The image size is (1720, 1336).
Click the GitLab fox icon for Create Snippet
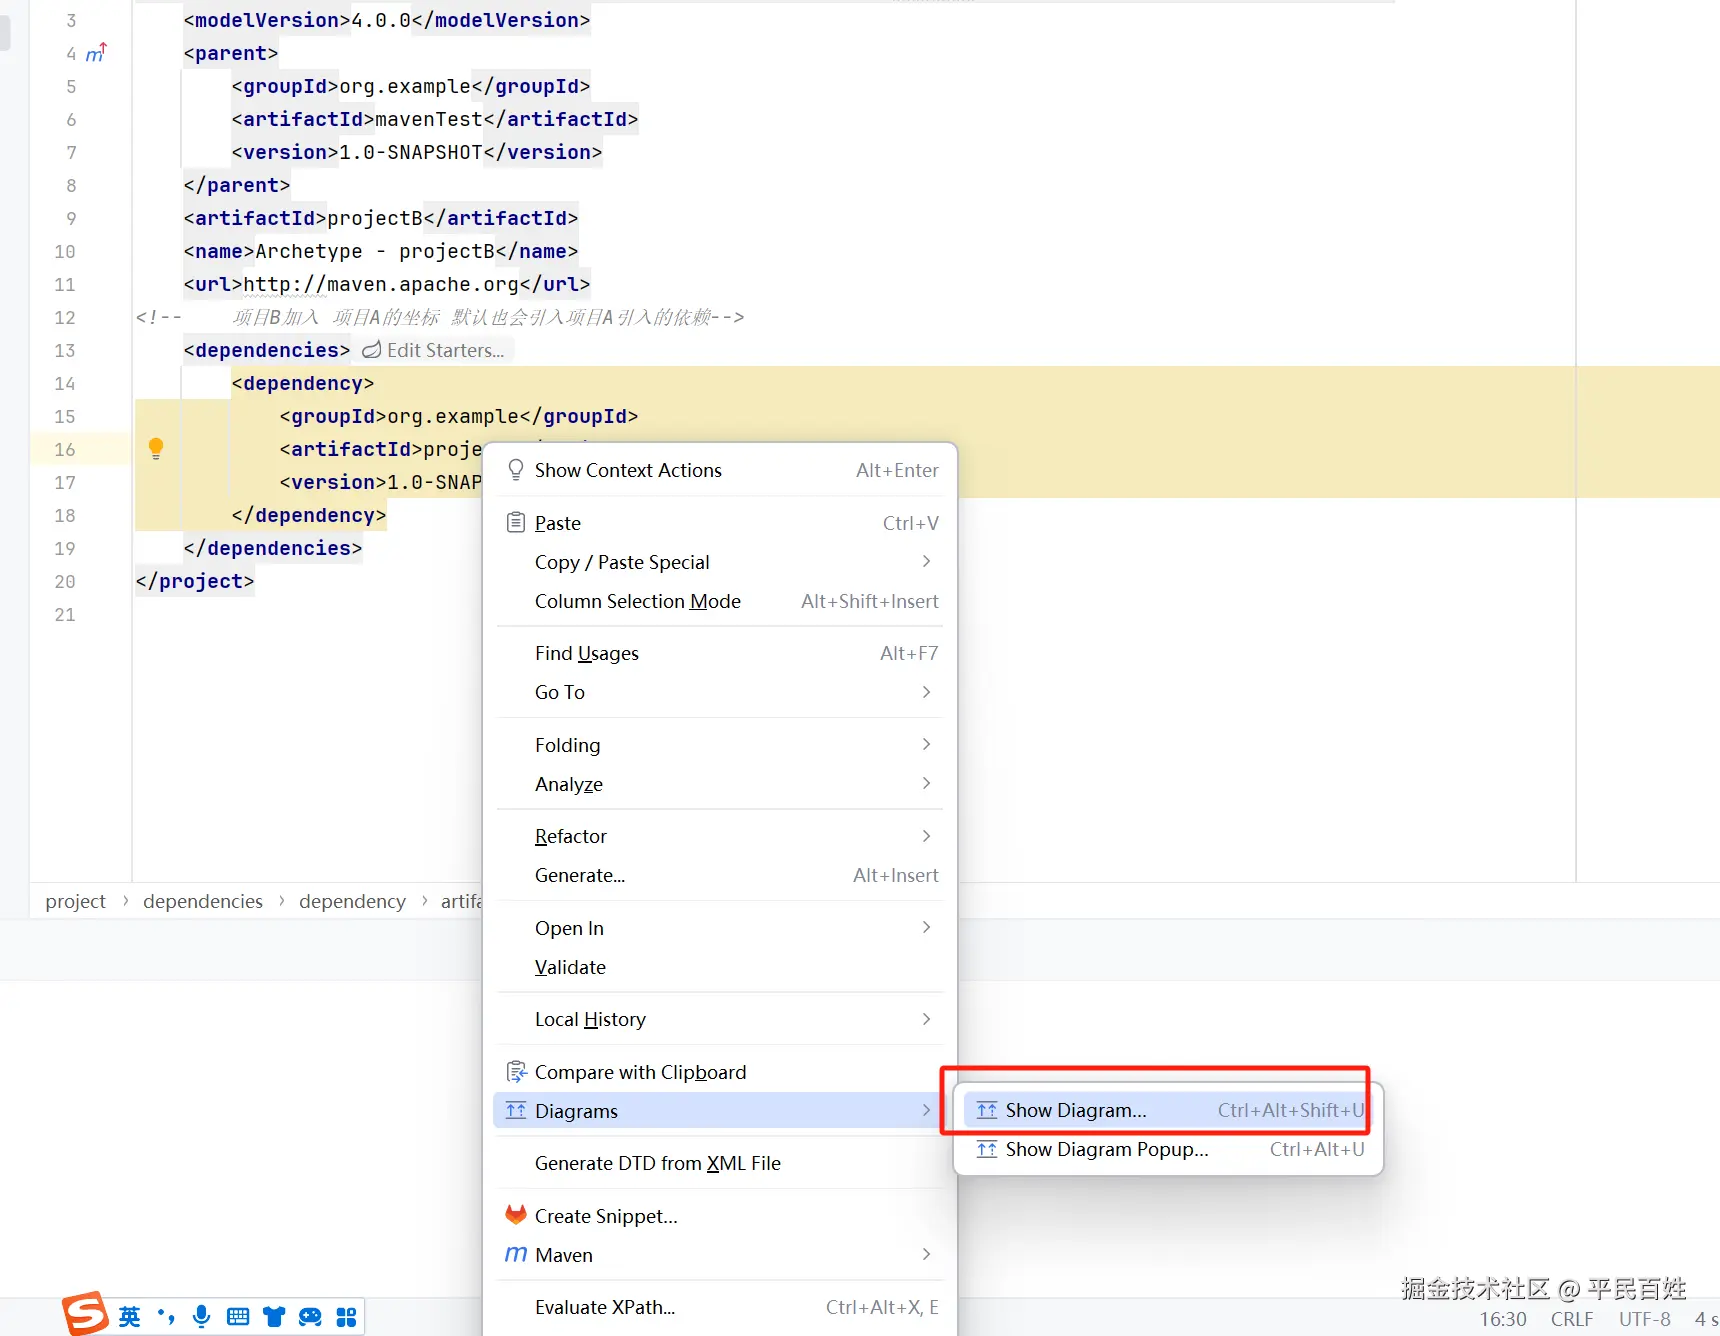pyautogui.click(x=516, y=1215)
